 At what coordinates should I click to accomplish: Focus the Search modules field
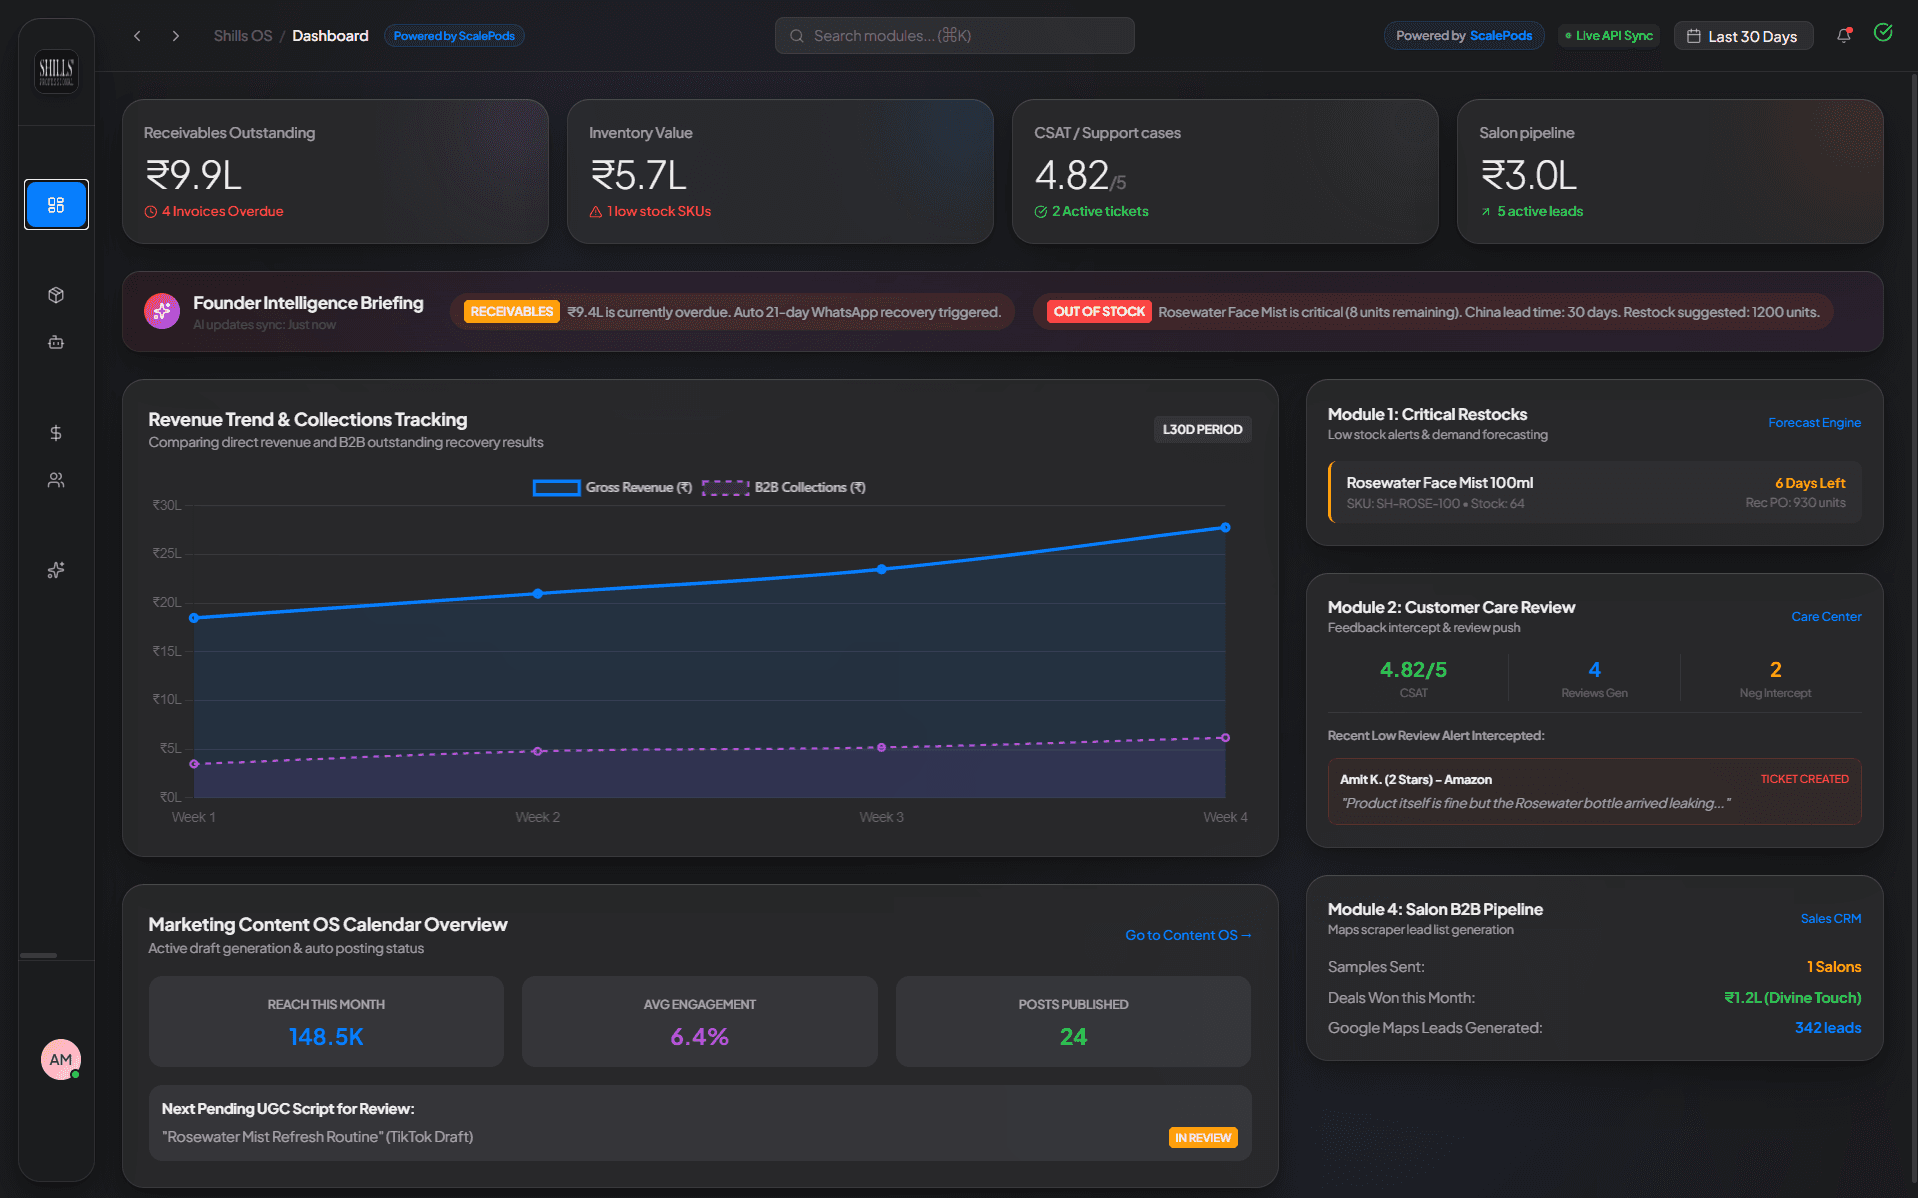[954, 36]
